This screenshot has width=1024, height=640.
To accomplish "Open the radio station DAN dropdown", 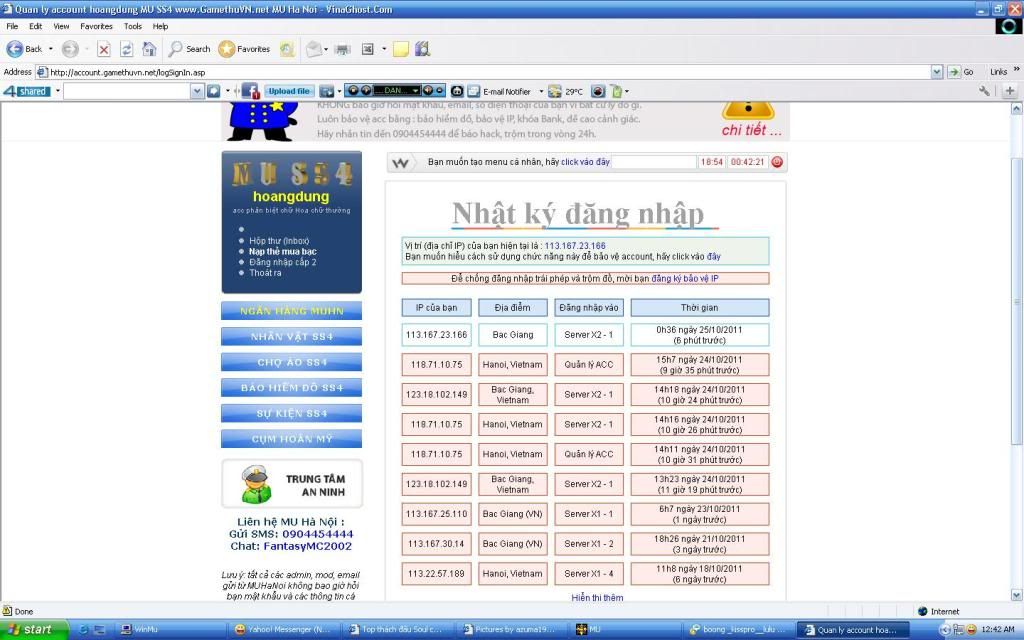I will point(415,91).
